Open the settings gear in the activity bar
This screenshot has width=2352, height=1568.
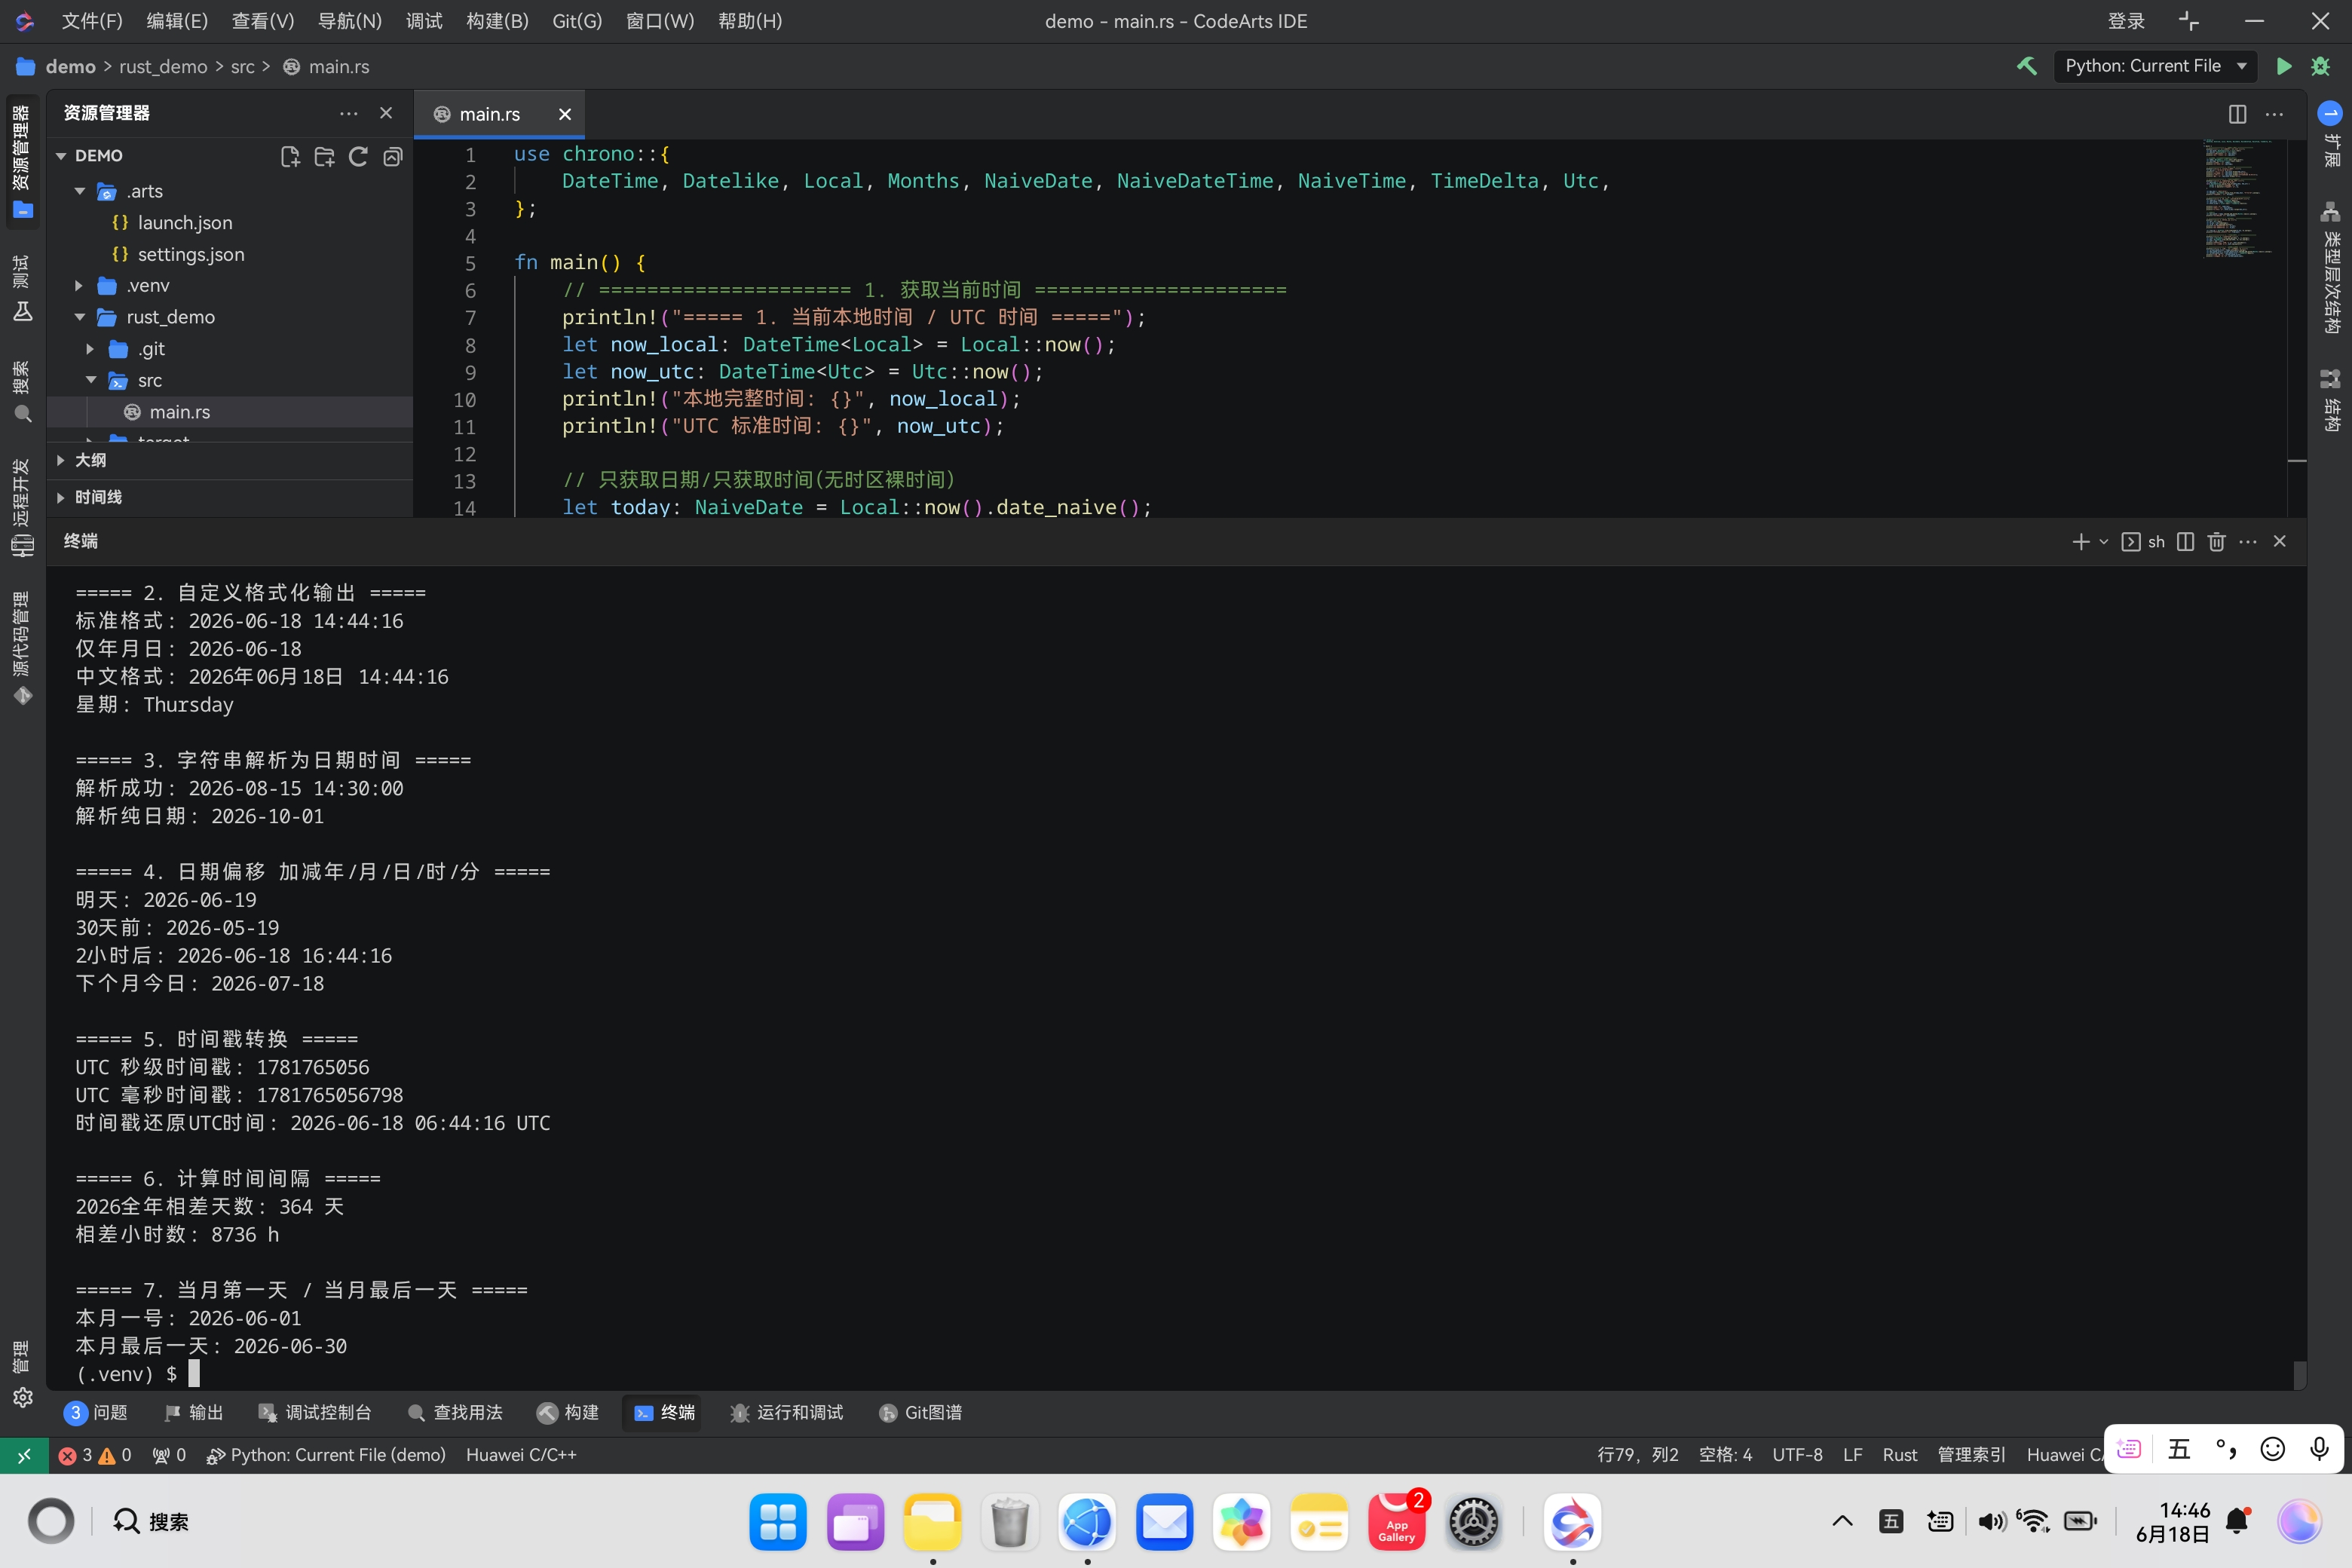click(x=22, y=1397)
